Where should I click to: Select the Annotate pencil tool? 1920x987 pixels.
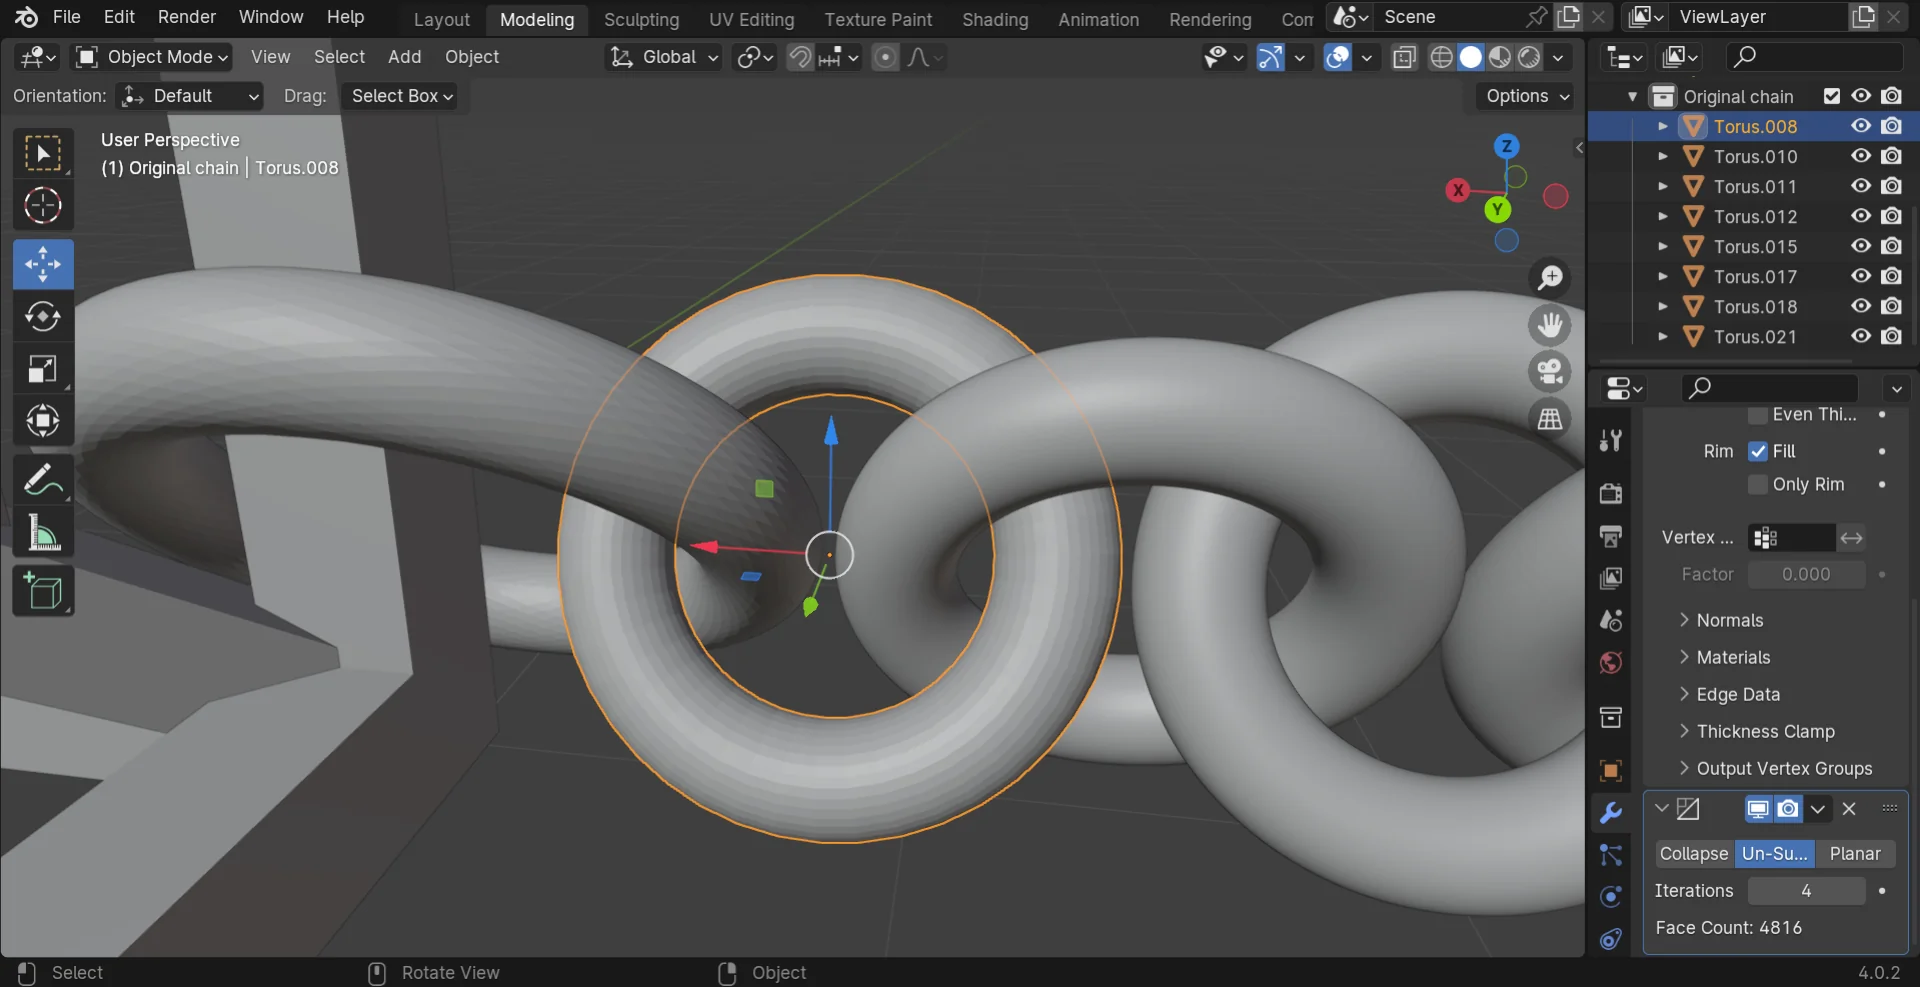click(42, 481)
